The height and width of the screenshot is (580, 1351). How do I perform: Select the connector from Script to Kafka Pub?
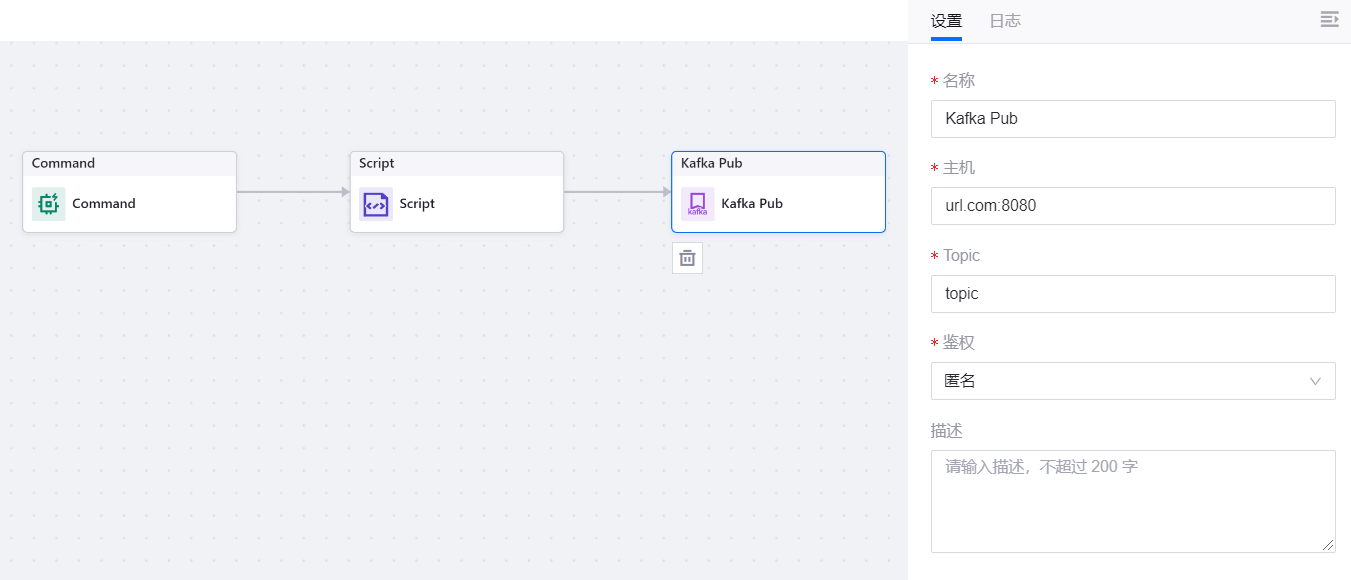[616, 192]
